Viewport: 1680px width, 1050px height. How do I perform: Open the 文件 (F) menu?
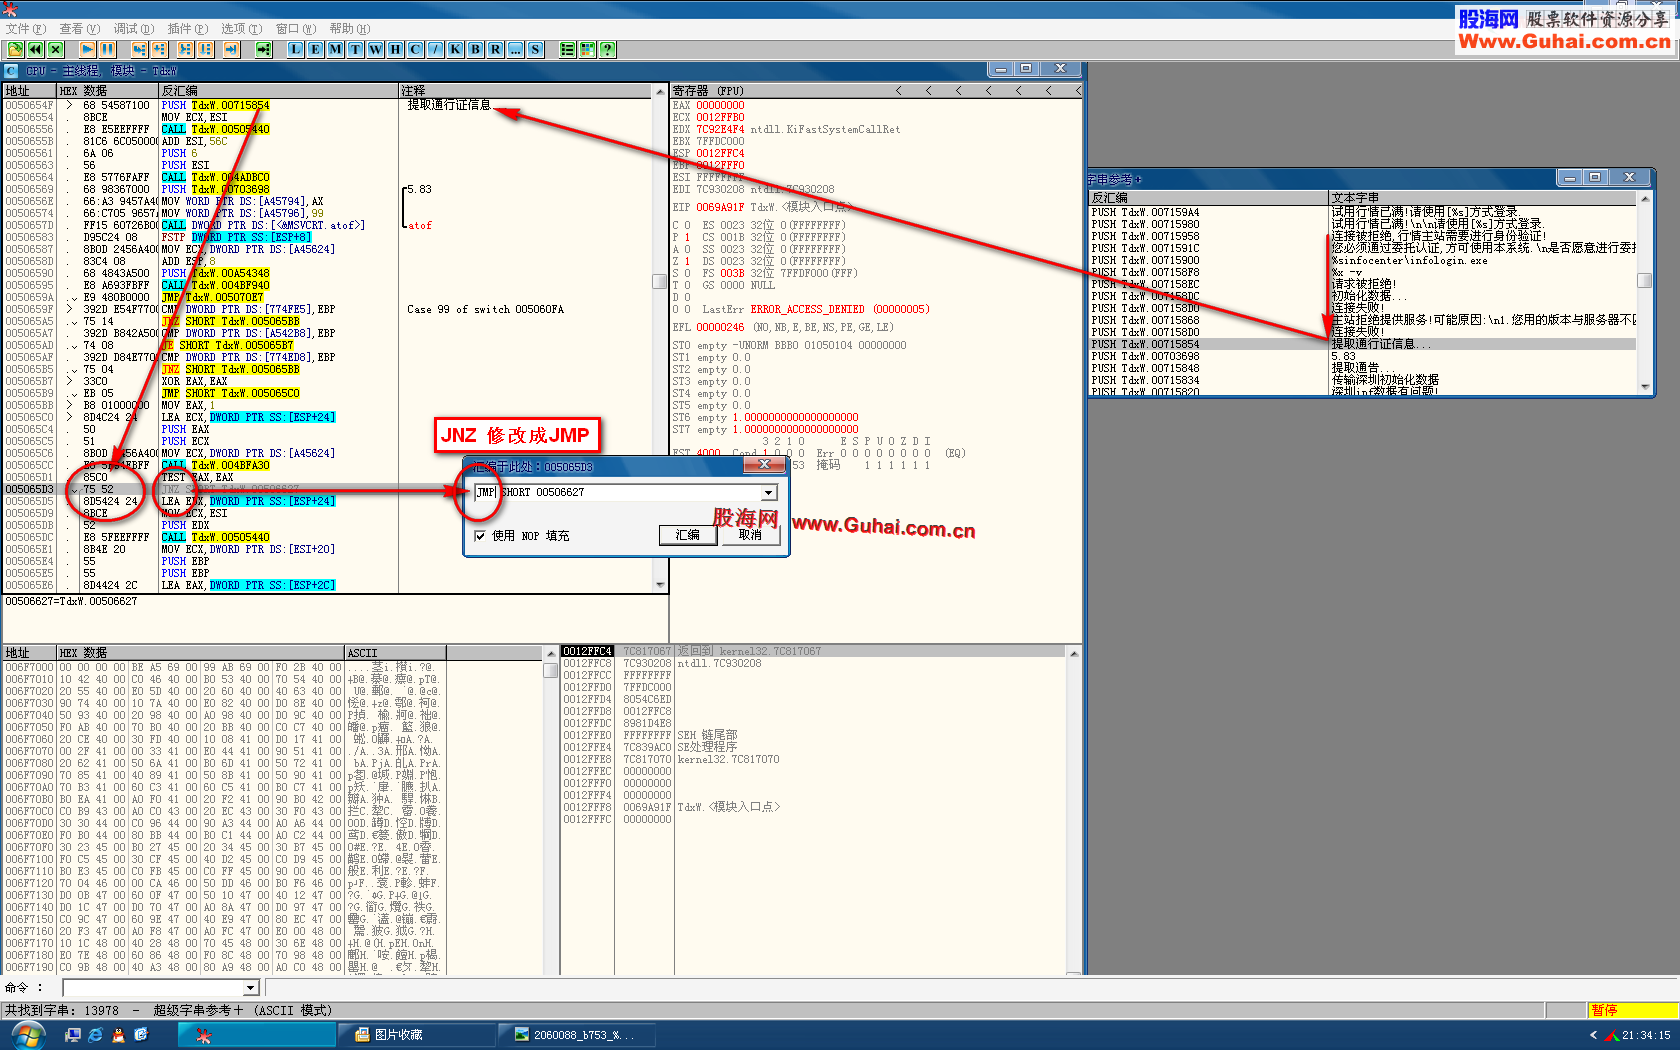pos(26,29)
